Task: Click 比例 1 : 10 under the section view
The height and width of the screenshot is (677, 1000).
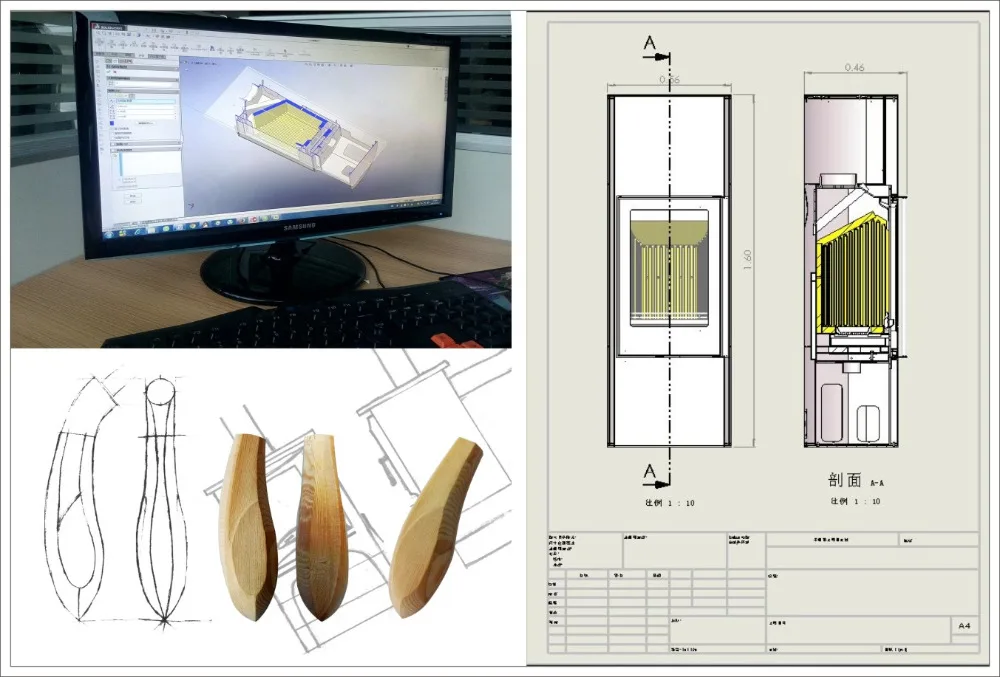Action: pos(855,501)
